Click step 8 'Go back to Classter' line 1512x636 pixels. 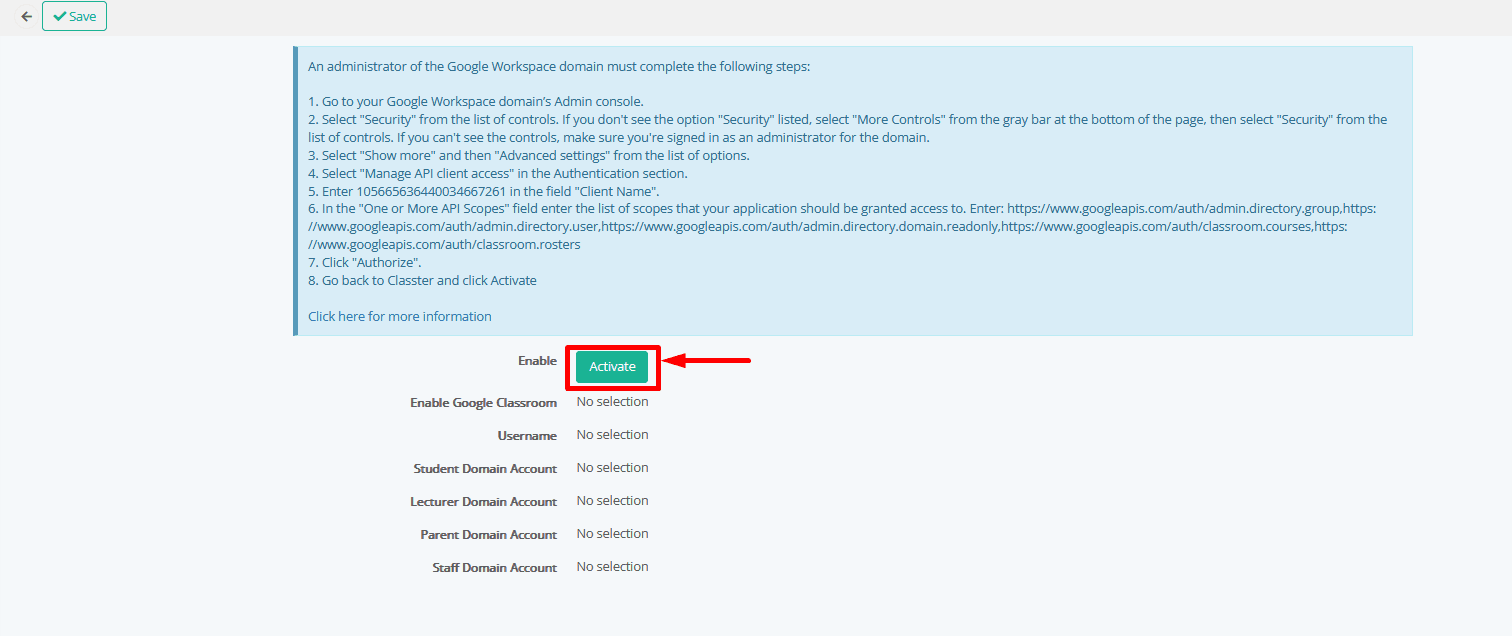tap(422, 280)
